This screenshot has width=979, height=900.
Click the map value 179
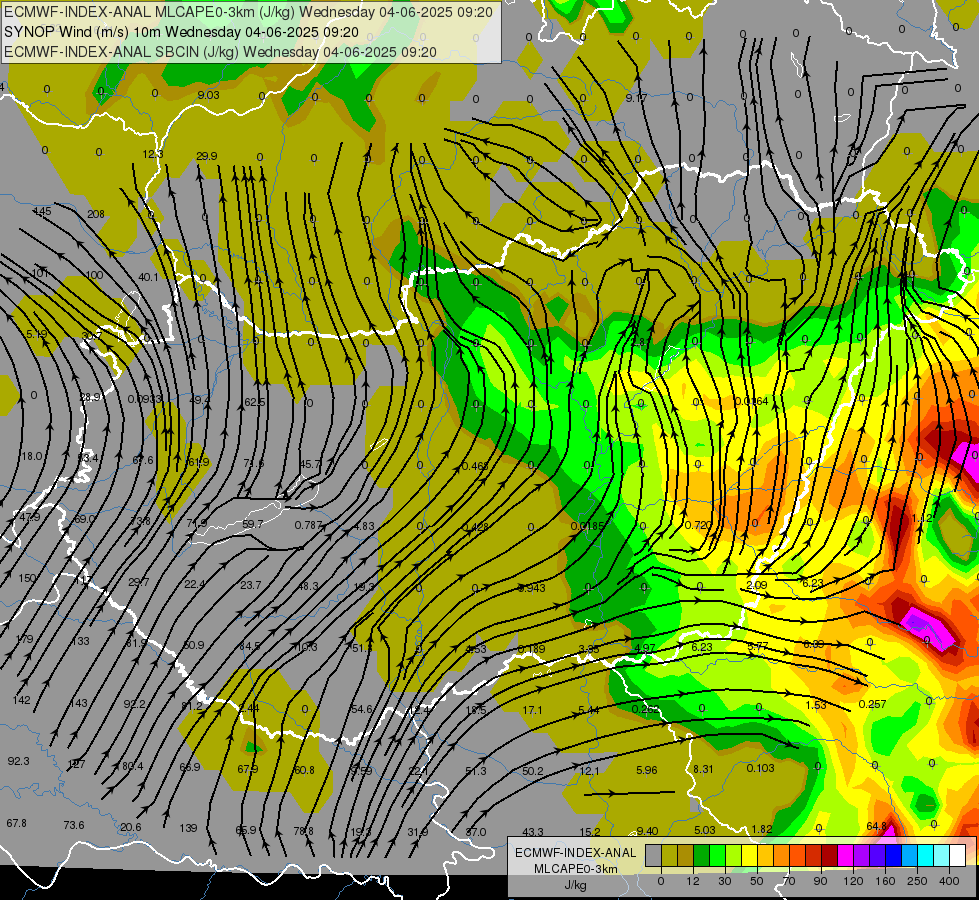tap(24, 640)
